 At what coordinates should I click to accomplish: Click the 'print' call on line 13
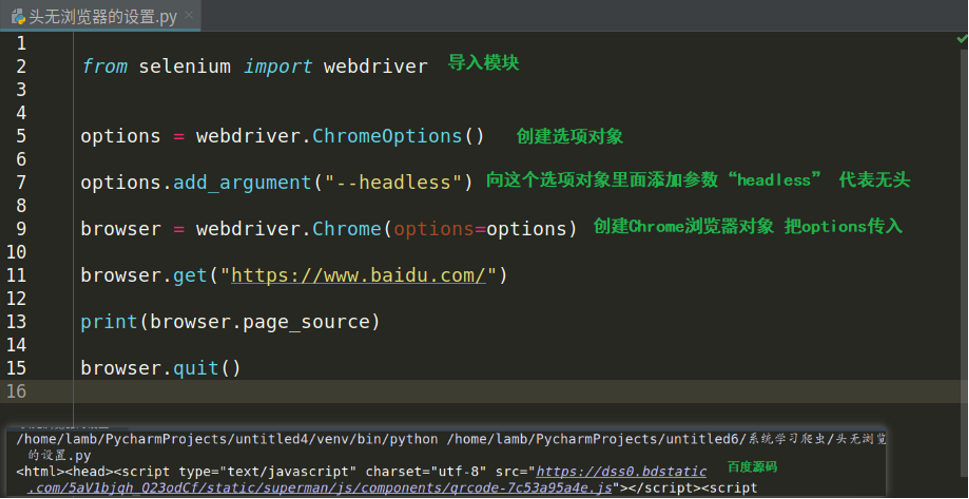(x=109, y=322)
